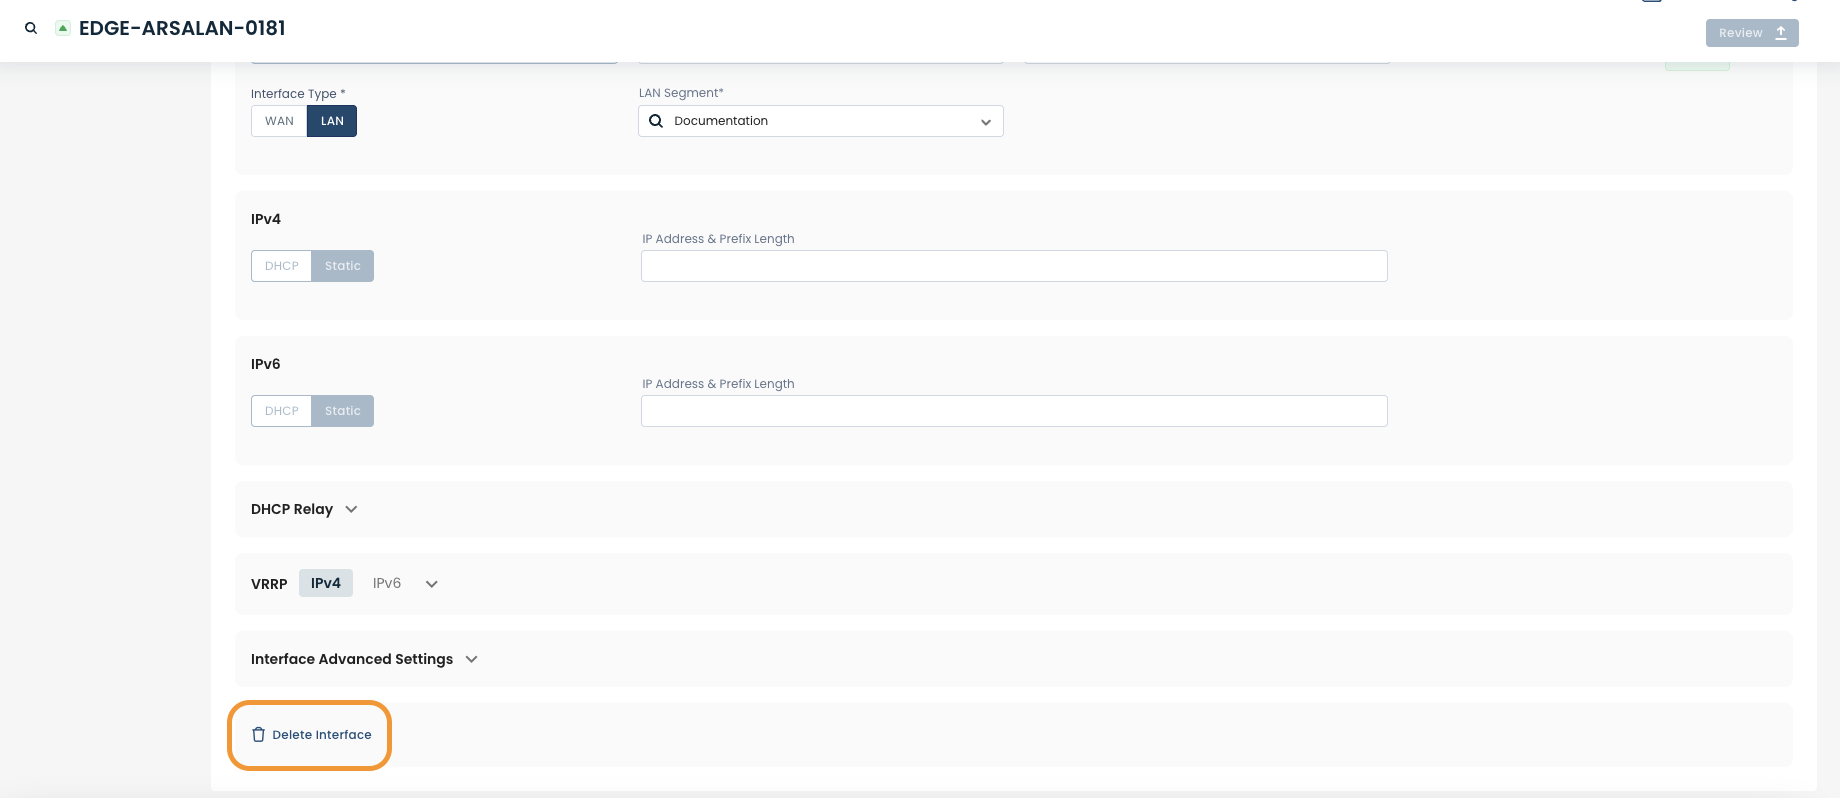Click the magnifier icon in LAN Segment field

pyautogui.click(x=656, y=121)
